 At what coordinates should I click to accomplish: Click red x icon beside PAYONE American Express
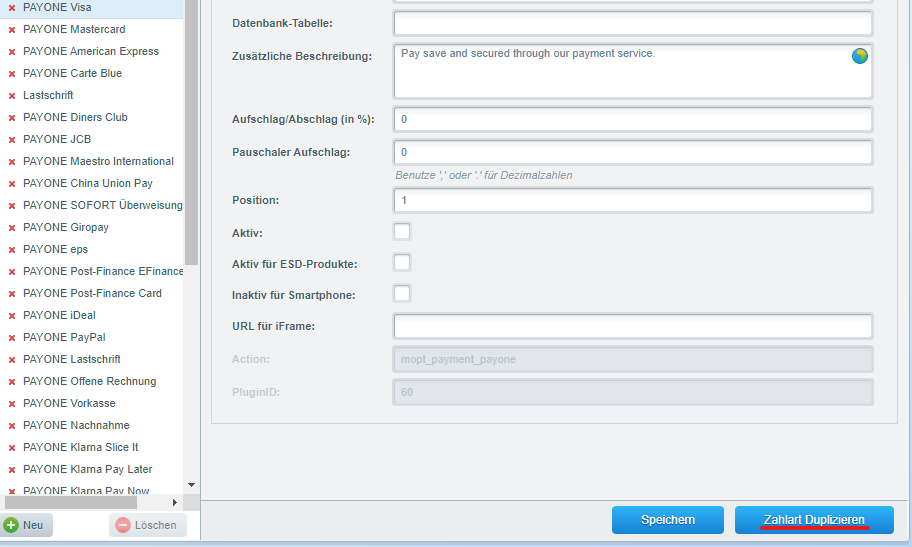(x=12, y=52)
